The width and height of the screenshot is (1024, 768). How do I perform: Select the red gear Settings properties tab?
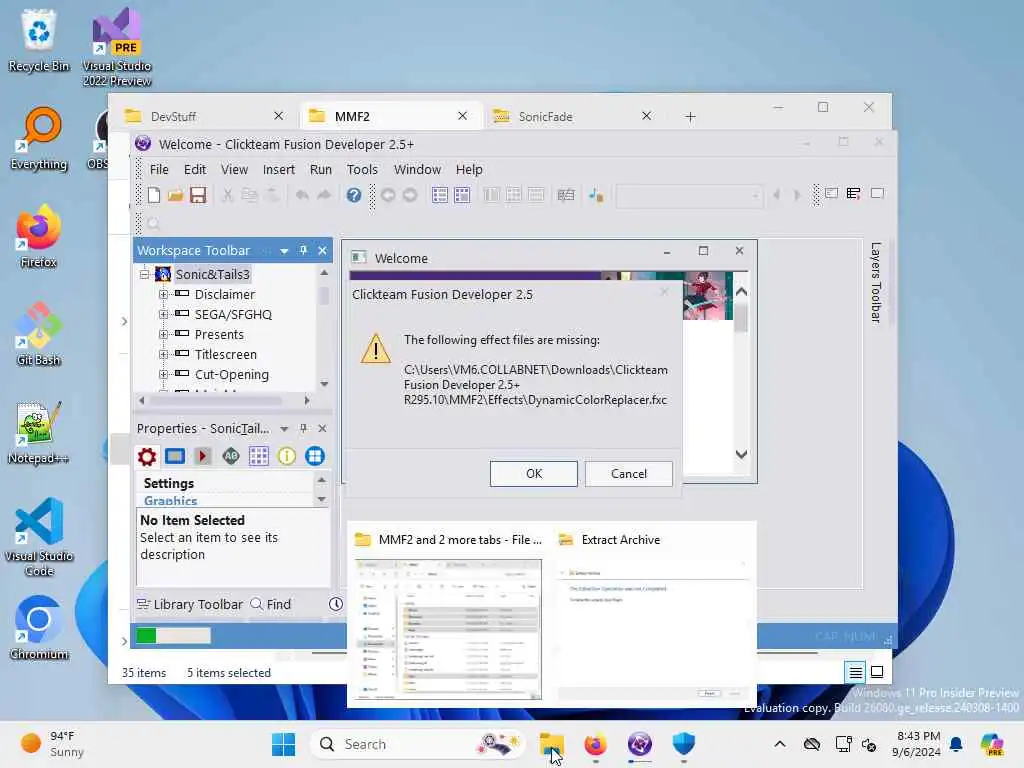pos(147,456)
